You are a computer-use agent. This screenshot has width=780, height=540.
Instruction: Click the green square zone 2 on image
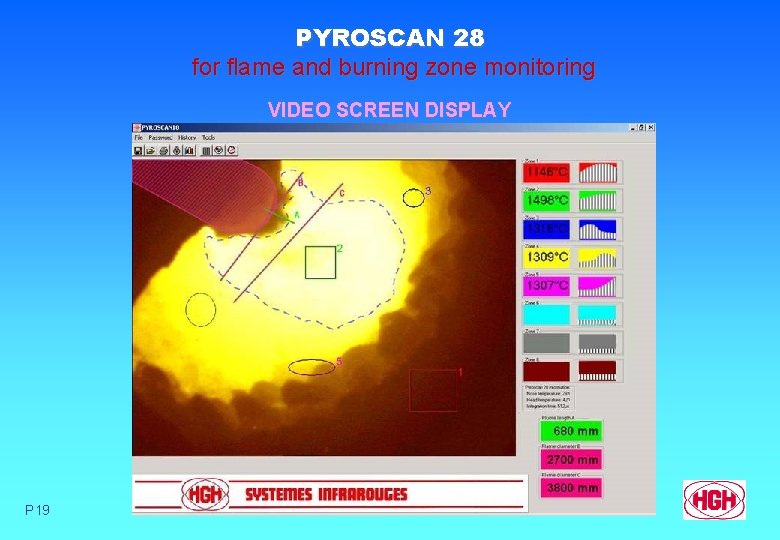[x=320, y=262]
